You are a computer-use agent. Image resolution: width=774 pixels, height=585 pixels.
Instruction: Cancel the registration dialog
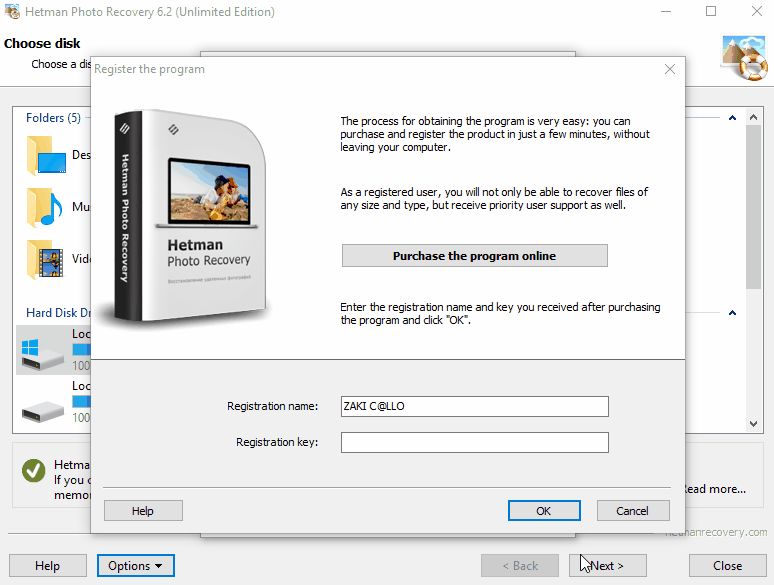point(633,510)
